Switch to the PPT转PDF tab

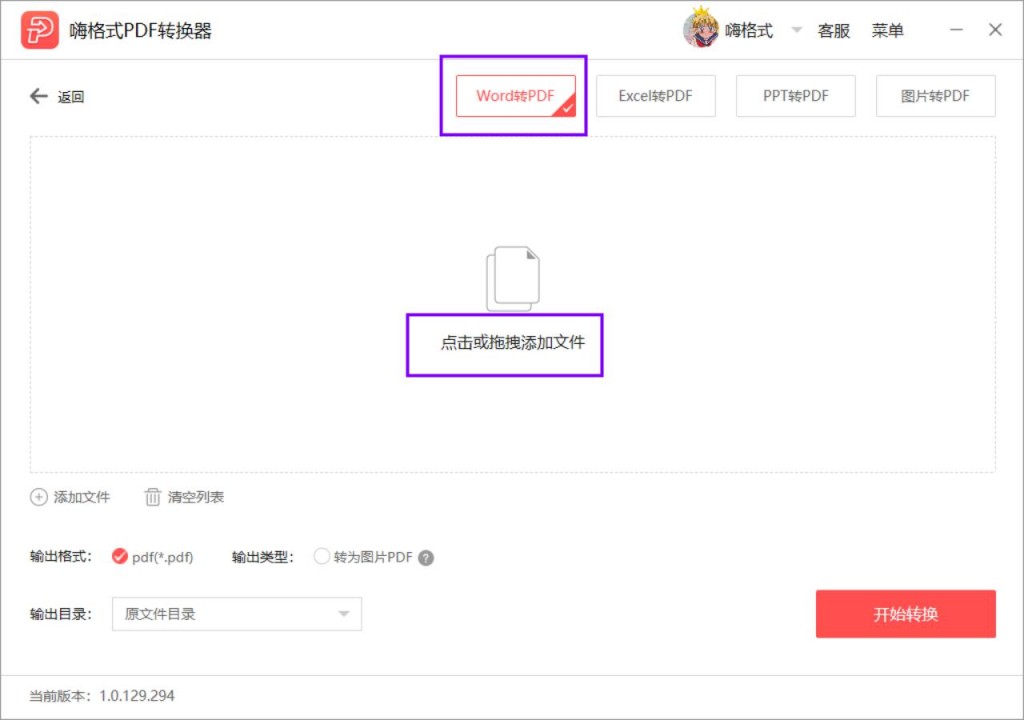point(795,96)
